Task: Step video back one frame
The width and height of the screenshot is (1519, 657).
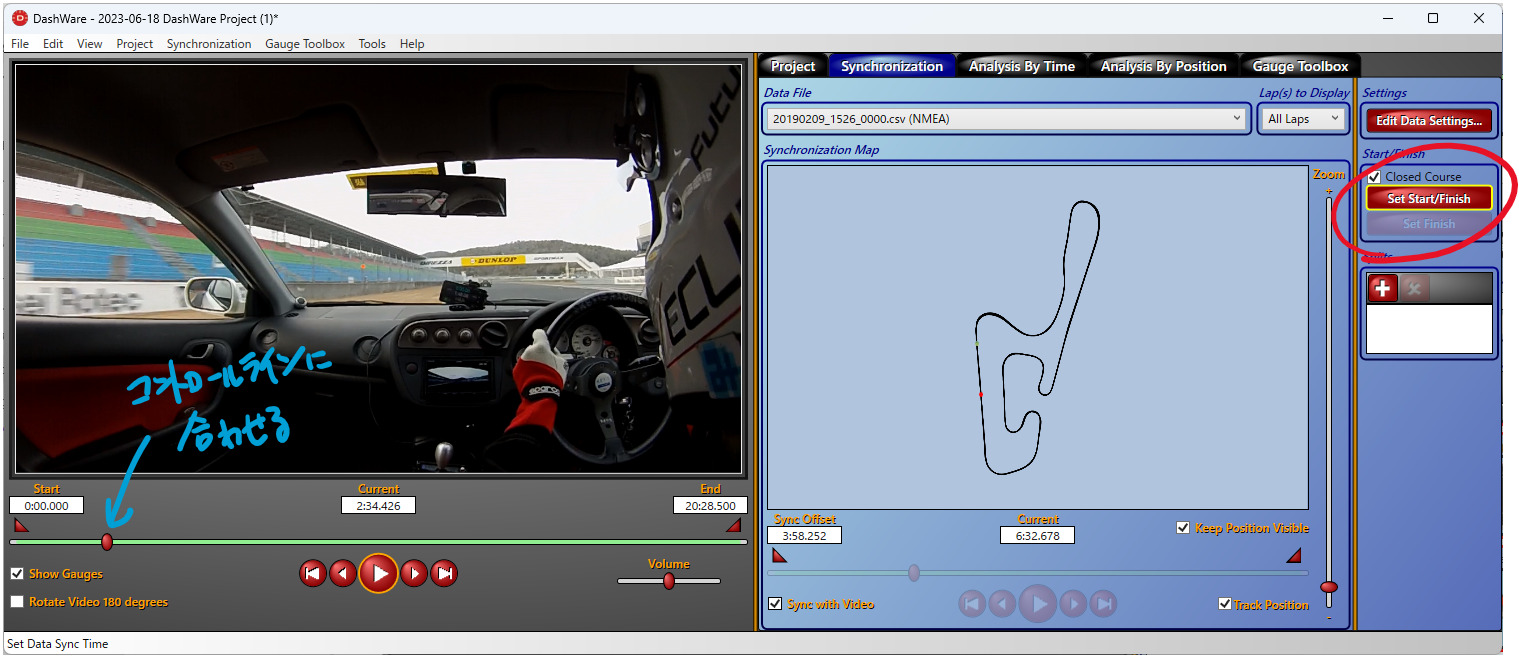Action: [343, 574]
